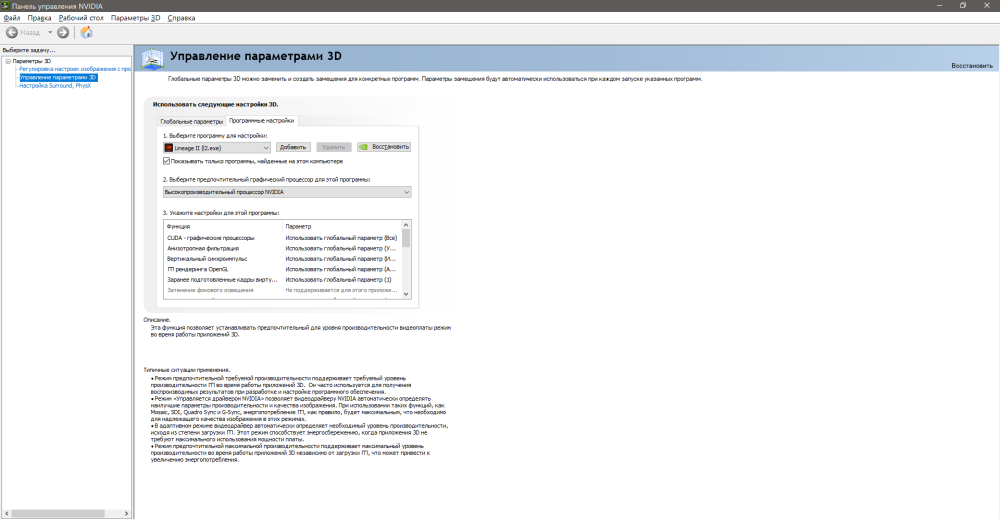Viewport: 1000px width, 519px height.
Task: Open the back history dropdown arrow
Action: tap(49, 32)
